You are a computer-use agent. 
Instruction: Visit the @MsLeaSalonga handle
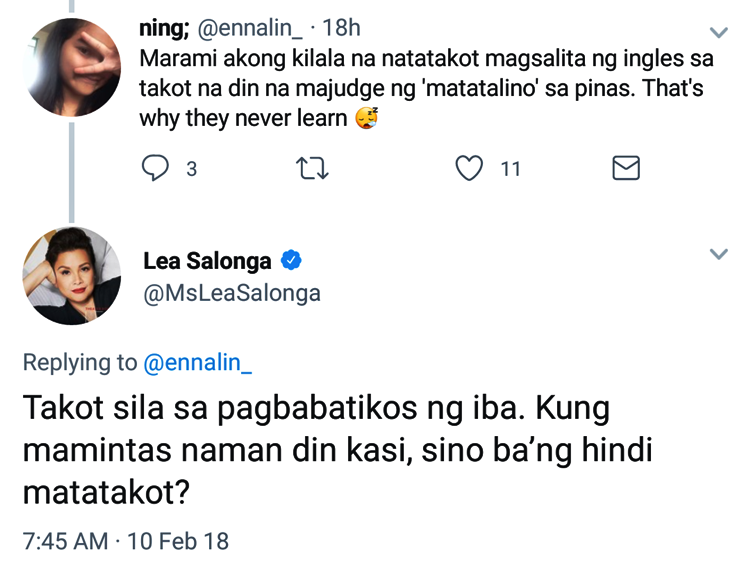[232, 293]
